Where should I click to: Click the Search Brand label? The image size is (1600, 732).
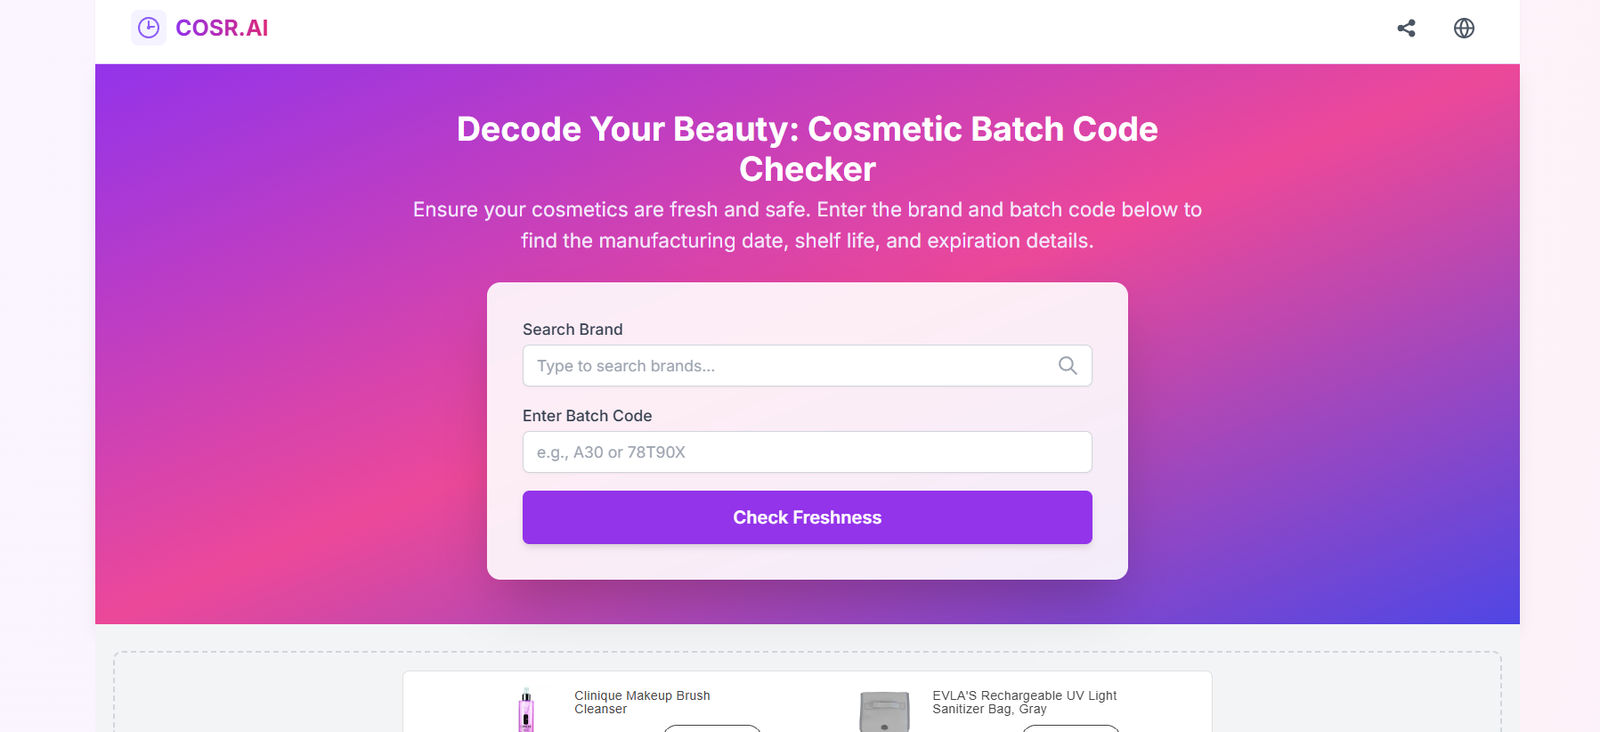(x=572, y=329)
